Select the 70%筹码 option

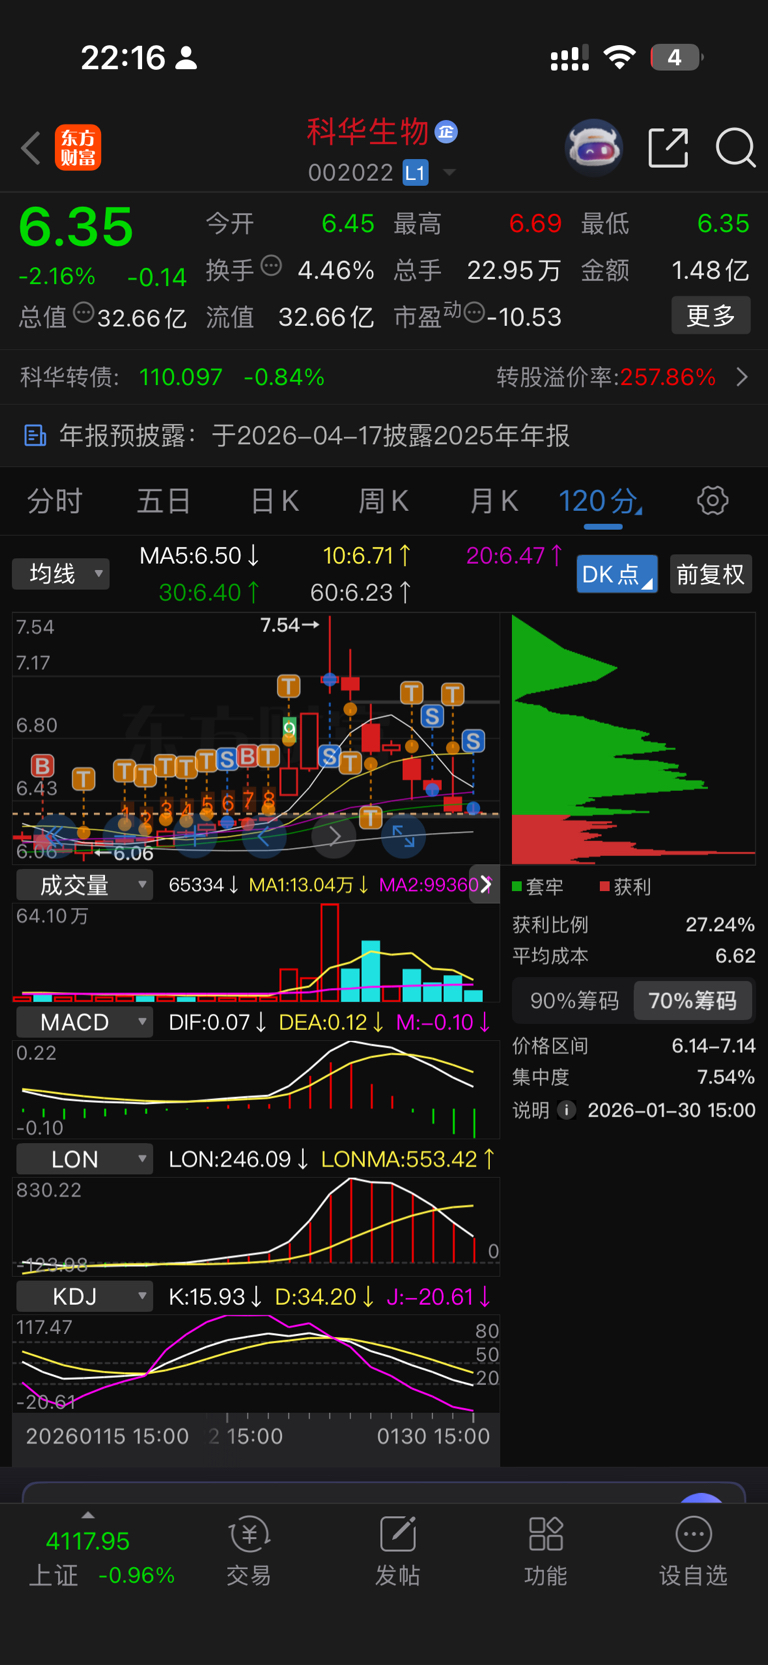692,1001
